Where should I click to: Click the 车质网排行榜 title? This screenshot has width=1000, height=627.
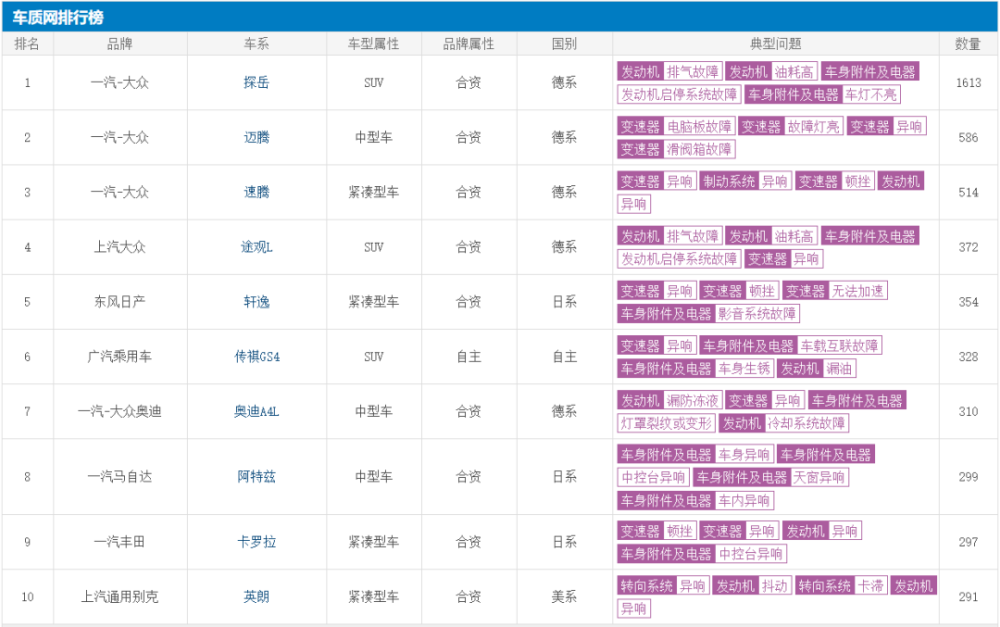(57, 17)
